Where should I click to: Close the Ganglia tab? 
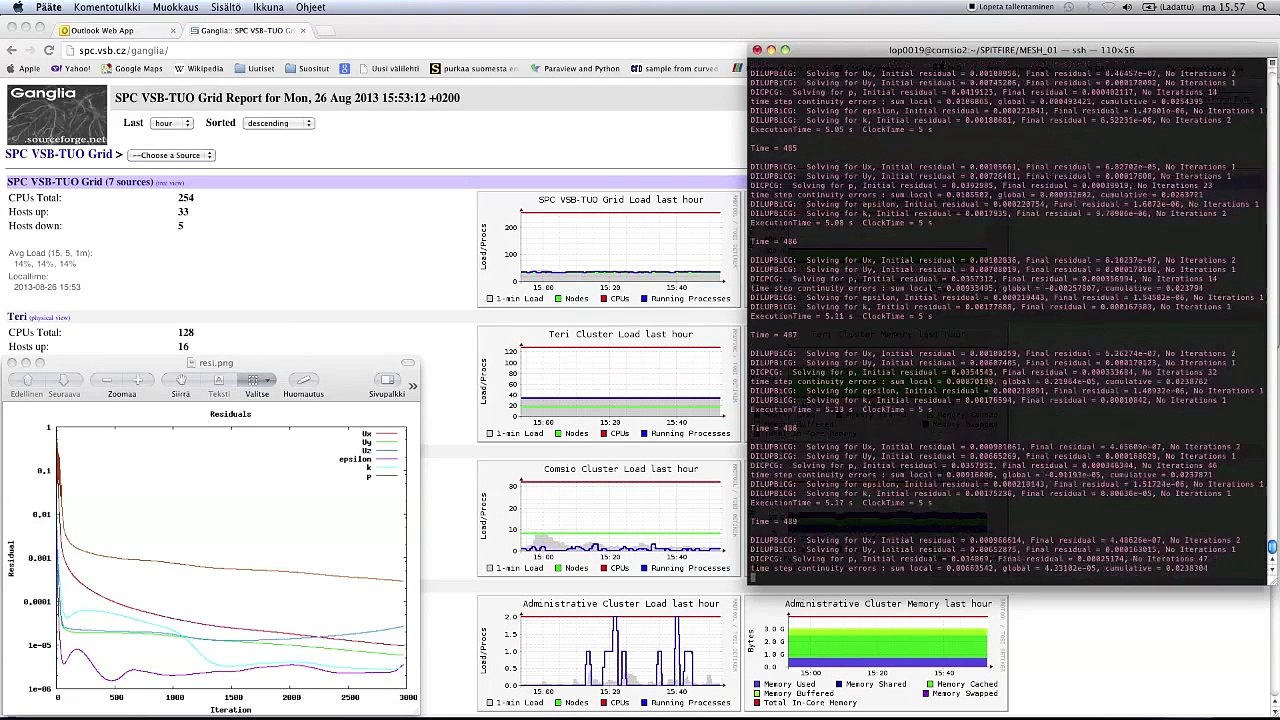[304, 31]
